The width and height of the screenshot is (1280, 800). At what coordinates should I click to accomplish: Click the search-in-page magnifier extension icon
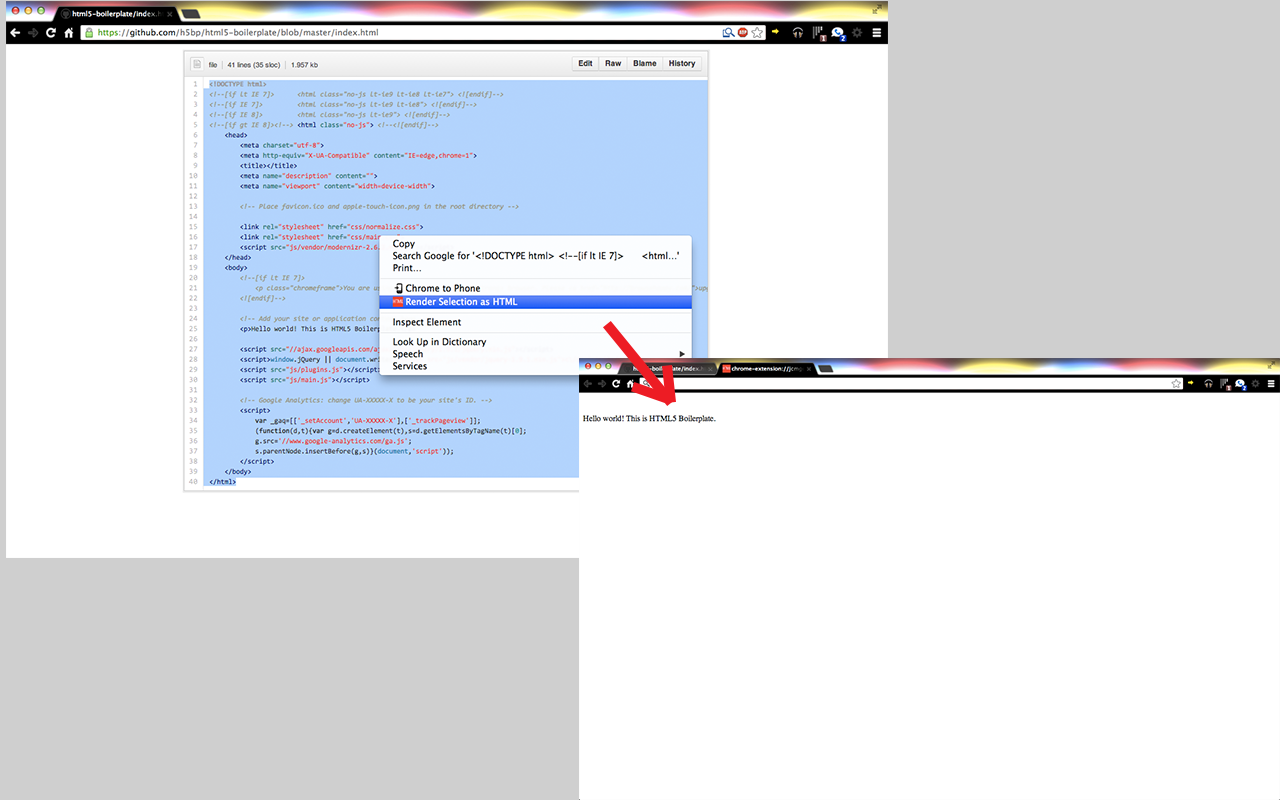[727, 32]
